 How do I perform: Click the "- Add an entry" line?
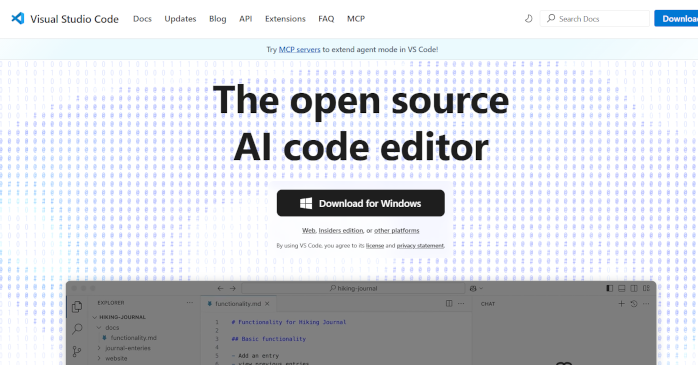tap(256, 356)
